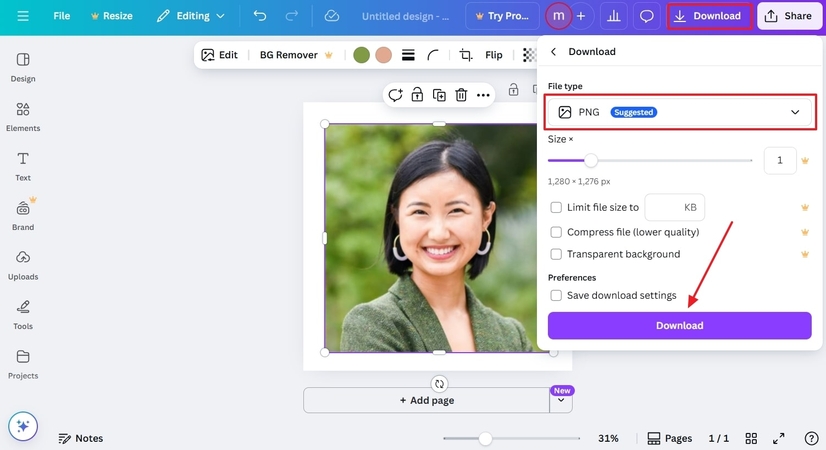Enable Compress file checkbox
The width and height of the screenshot is (826, 450).
[x=556, y=232]
